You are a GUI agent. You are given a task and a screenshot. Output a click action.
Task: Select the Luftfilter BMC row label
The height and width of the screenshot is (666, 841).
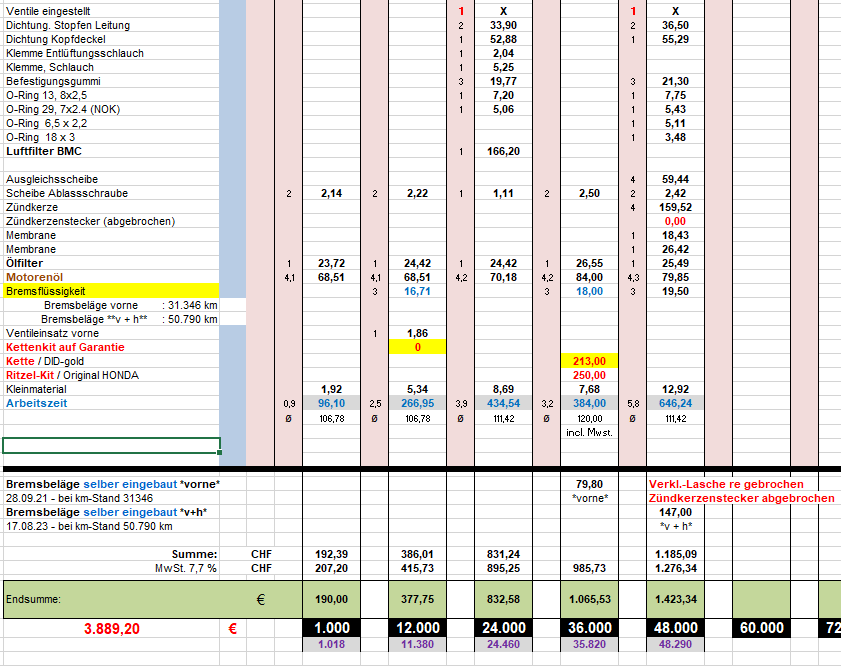44,151
